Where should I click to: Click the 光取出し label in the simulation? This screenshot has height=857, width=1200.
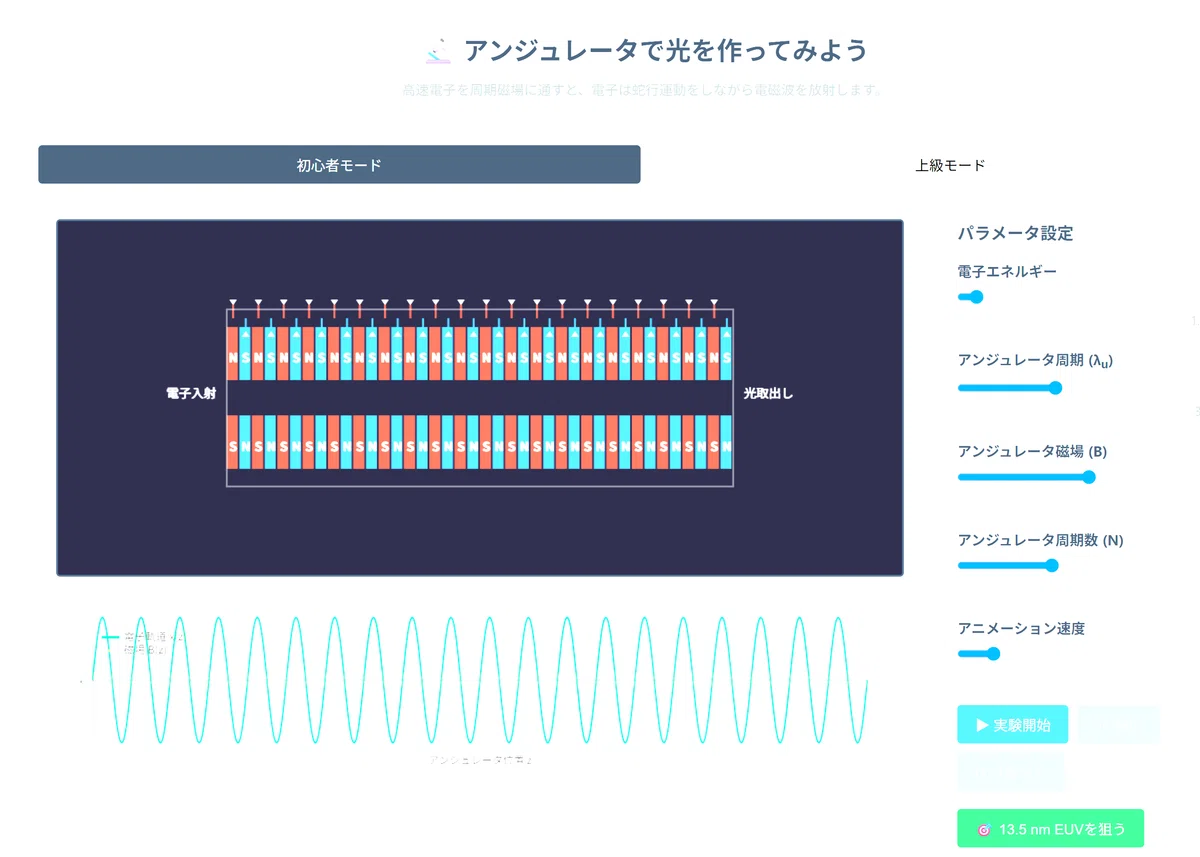768,394
